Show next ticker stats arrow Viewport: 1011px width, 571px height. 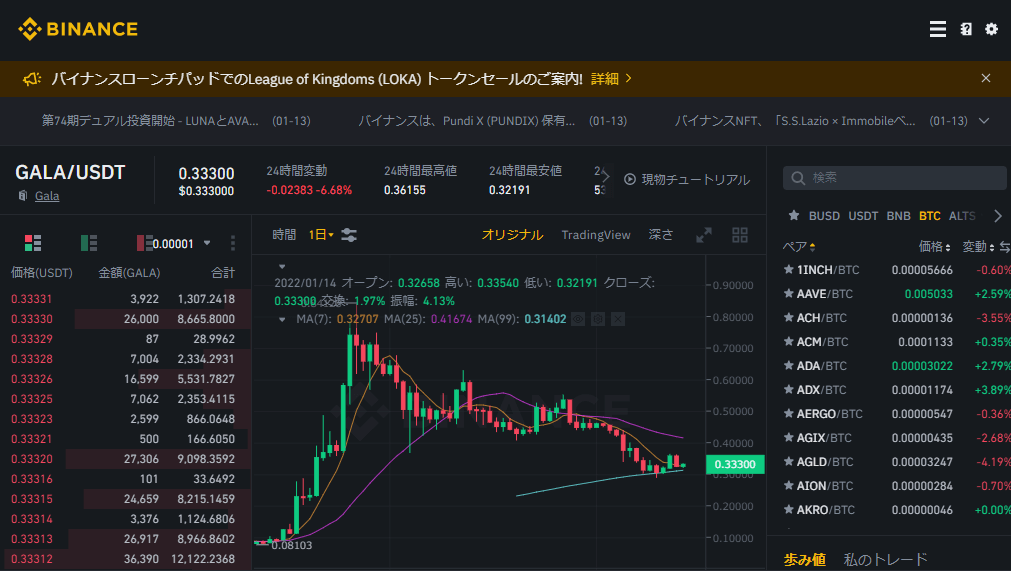coord(605,177)
